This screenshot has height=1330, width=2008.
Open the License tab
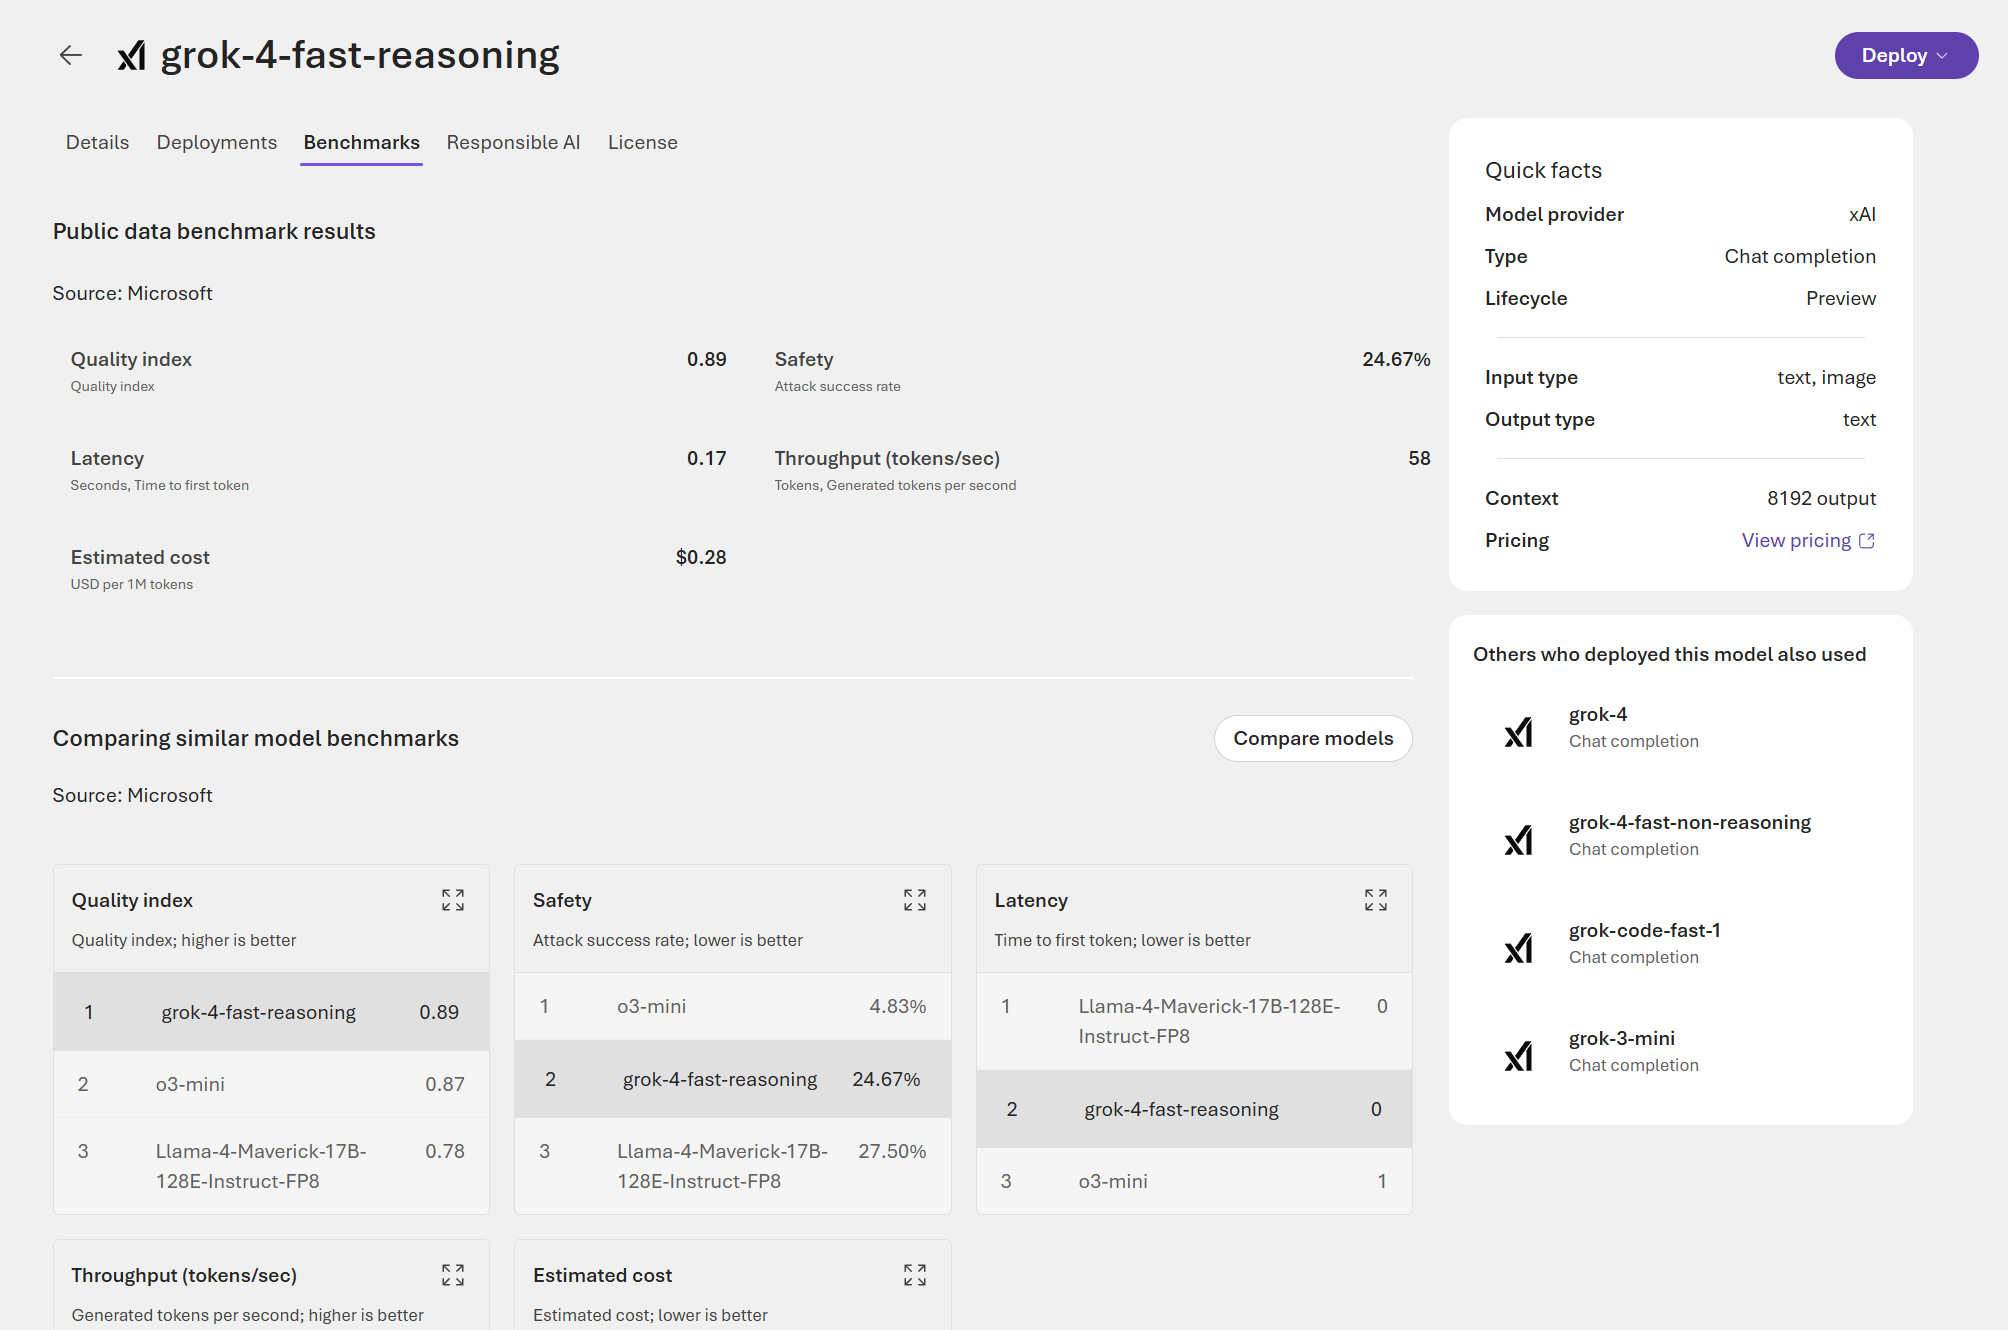tap(642, 142)
